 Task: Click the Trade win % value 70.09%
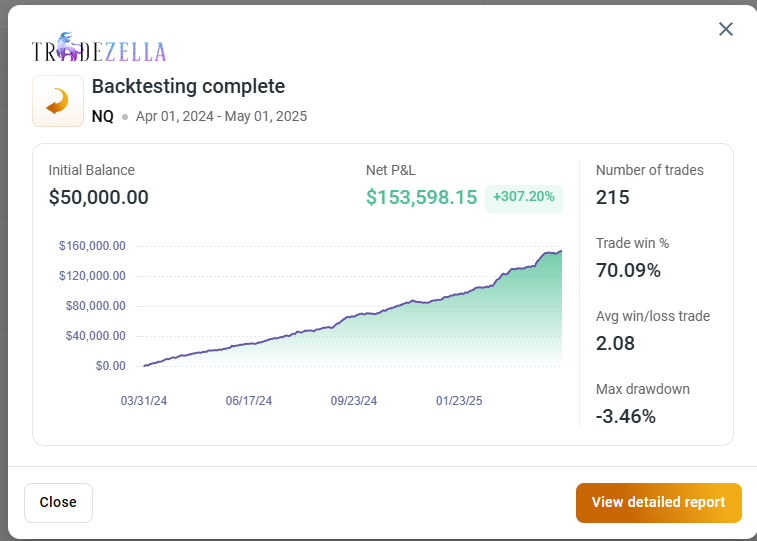pyautogui.click(x=628, y=270)
